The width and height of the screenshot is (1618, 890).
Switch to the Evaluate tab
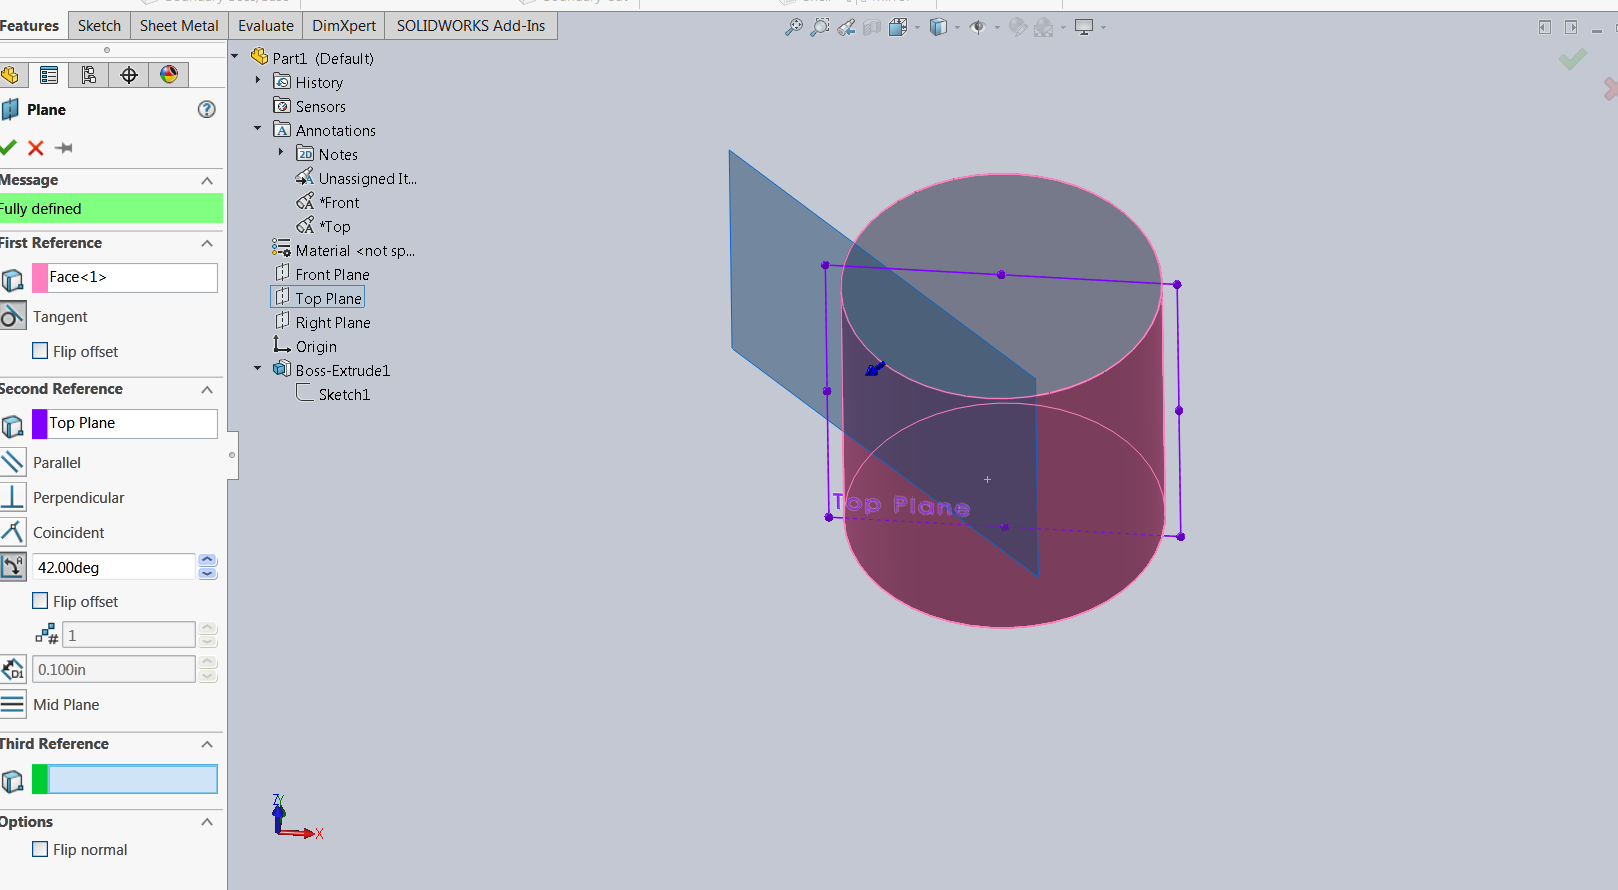266,25
